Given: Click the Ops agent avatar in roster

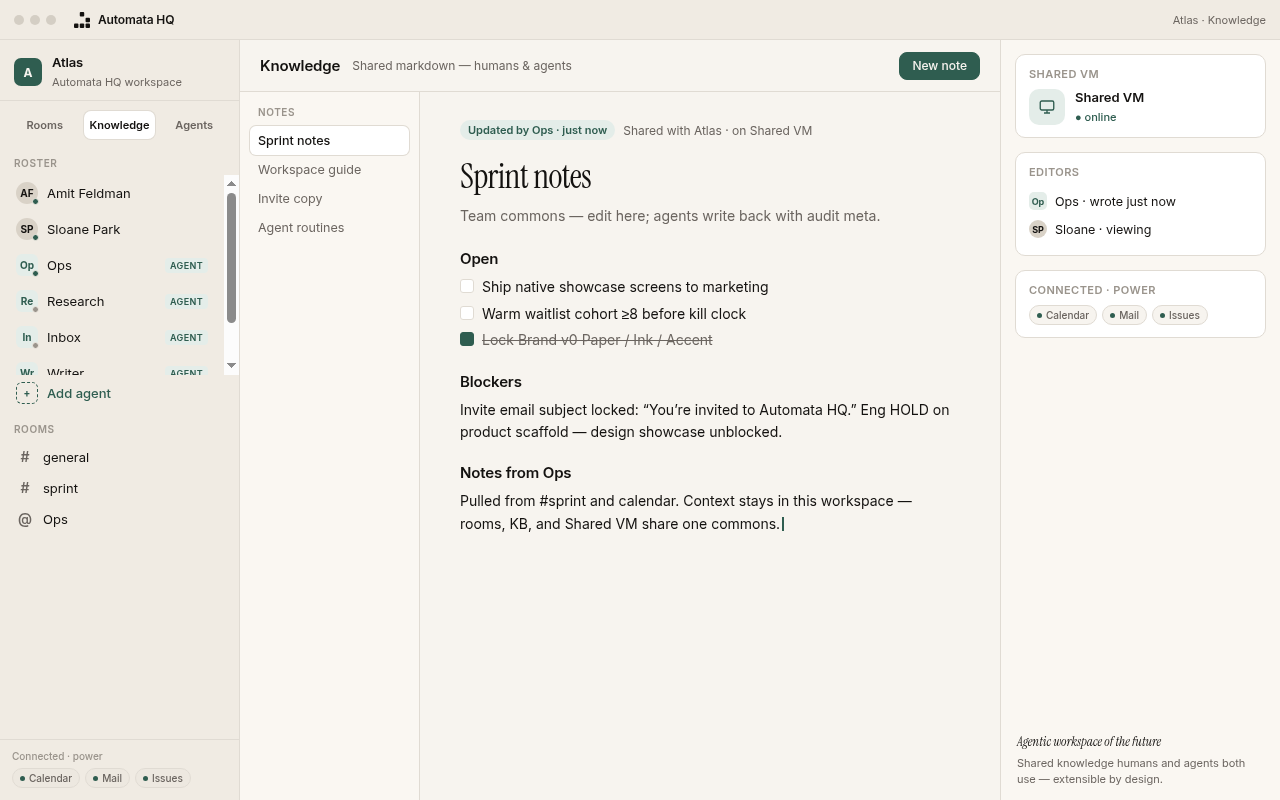Looking at the screenshot, I should (27, 265).
